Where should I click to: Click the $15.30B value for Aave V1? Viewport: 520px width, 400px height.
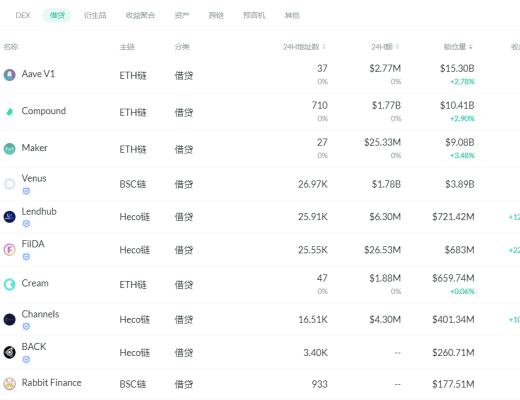[457, 68]
